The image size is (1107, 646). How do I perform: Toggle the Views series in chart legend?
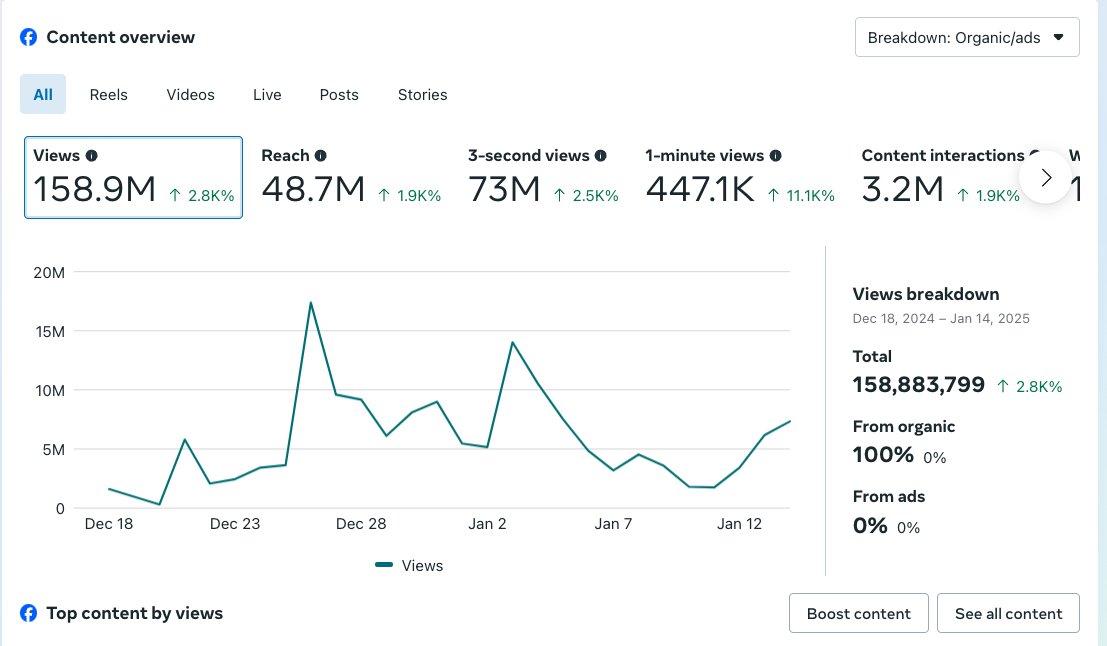pos(409,566)
